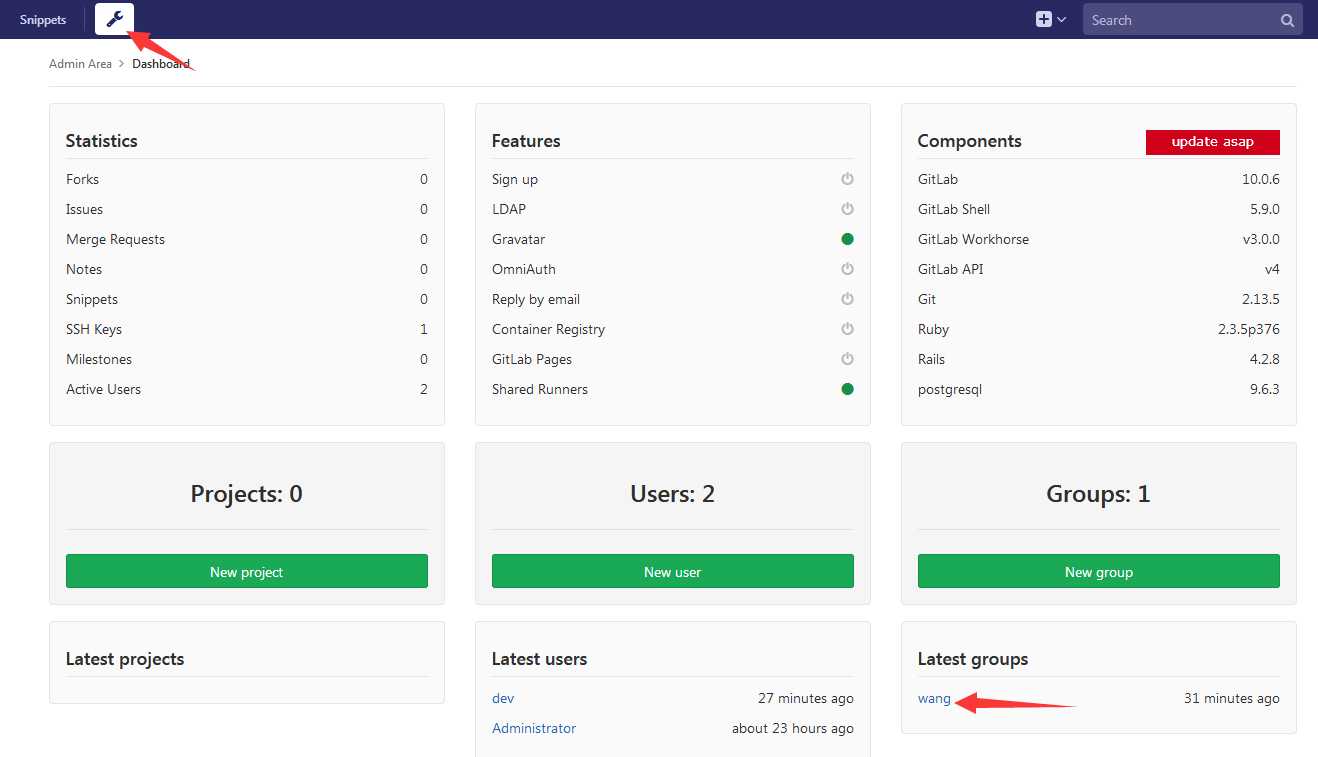Click the Rails 4.2.8 version value
The image size is (1318, 757).
point(1264,359)
